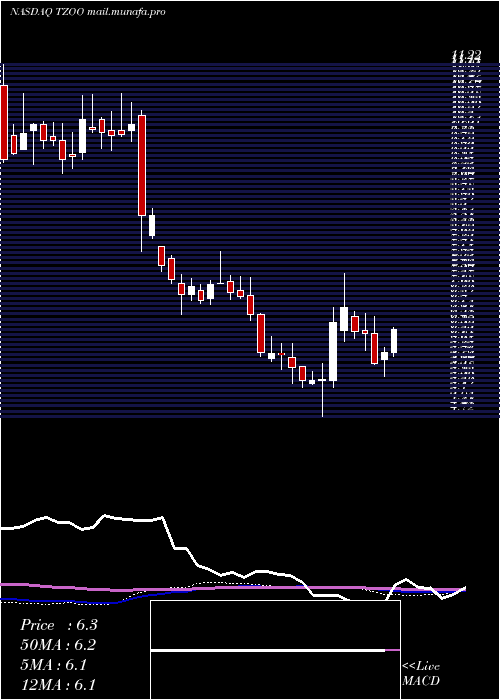Click the Price : 6.3 label
This screenshot has width=500, height=700.
59,625
